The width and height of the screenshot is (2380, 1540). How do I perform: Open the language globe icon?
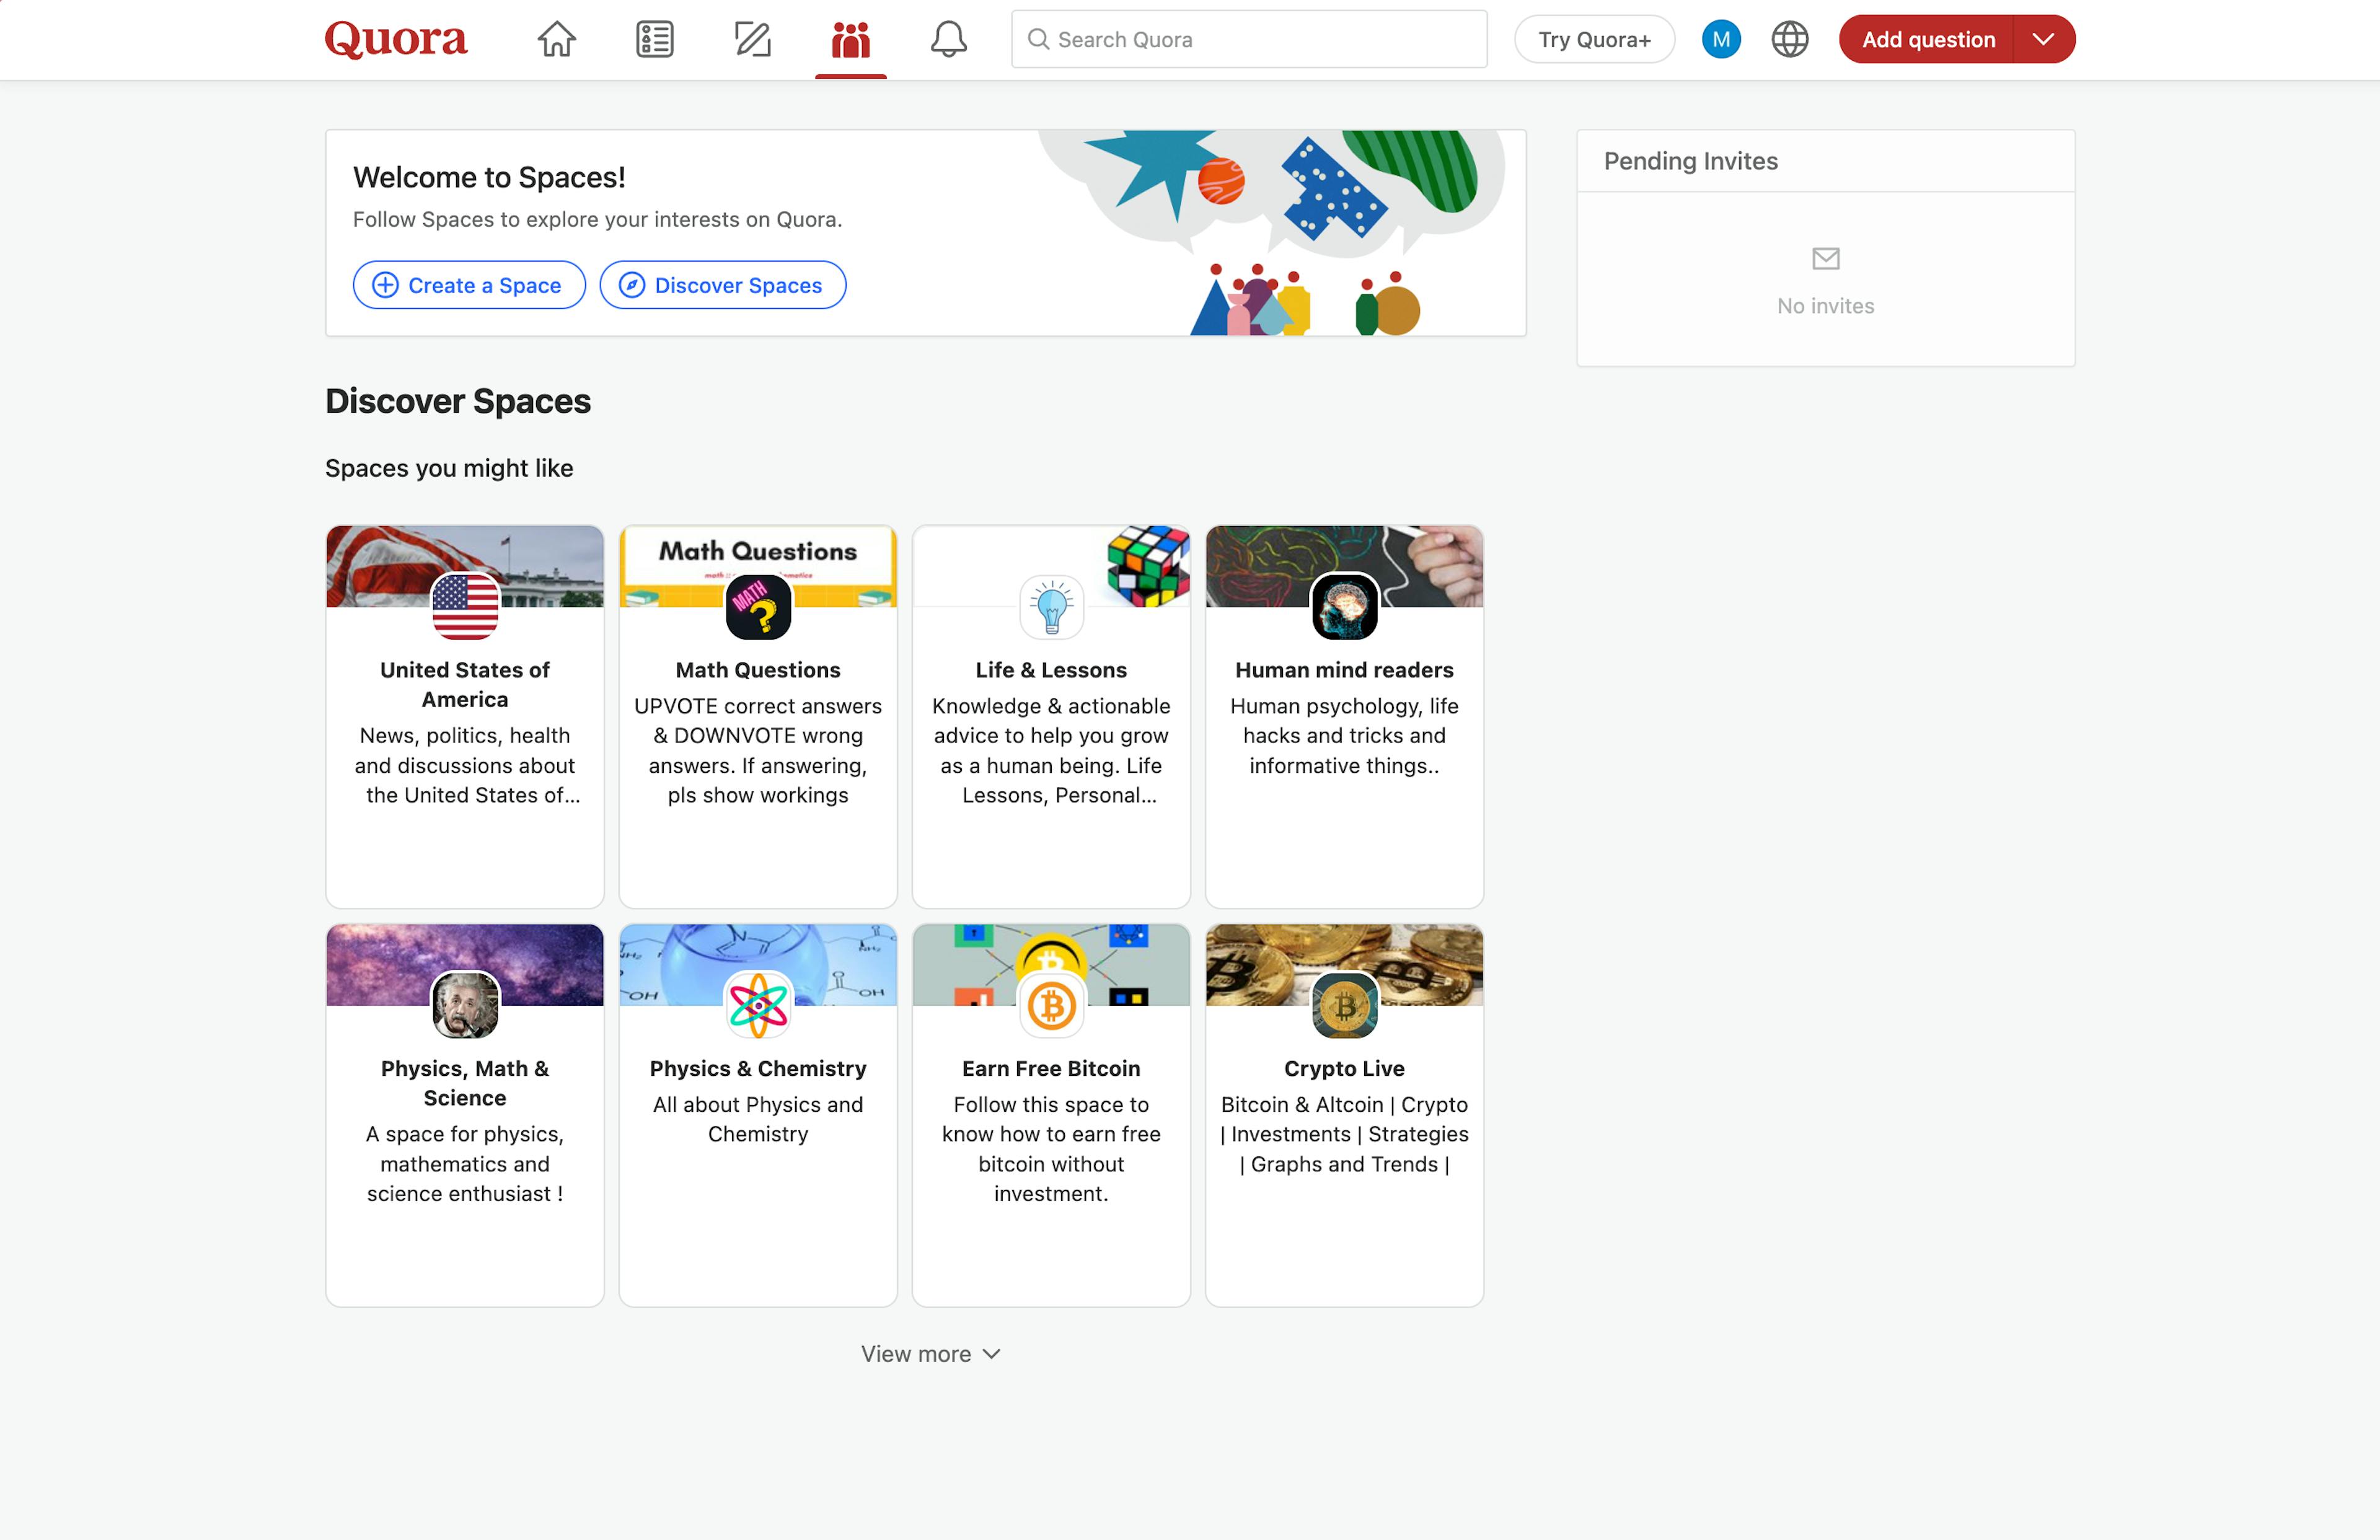[x=1790, y=39]
